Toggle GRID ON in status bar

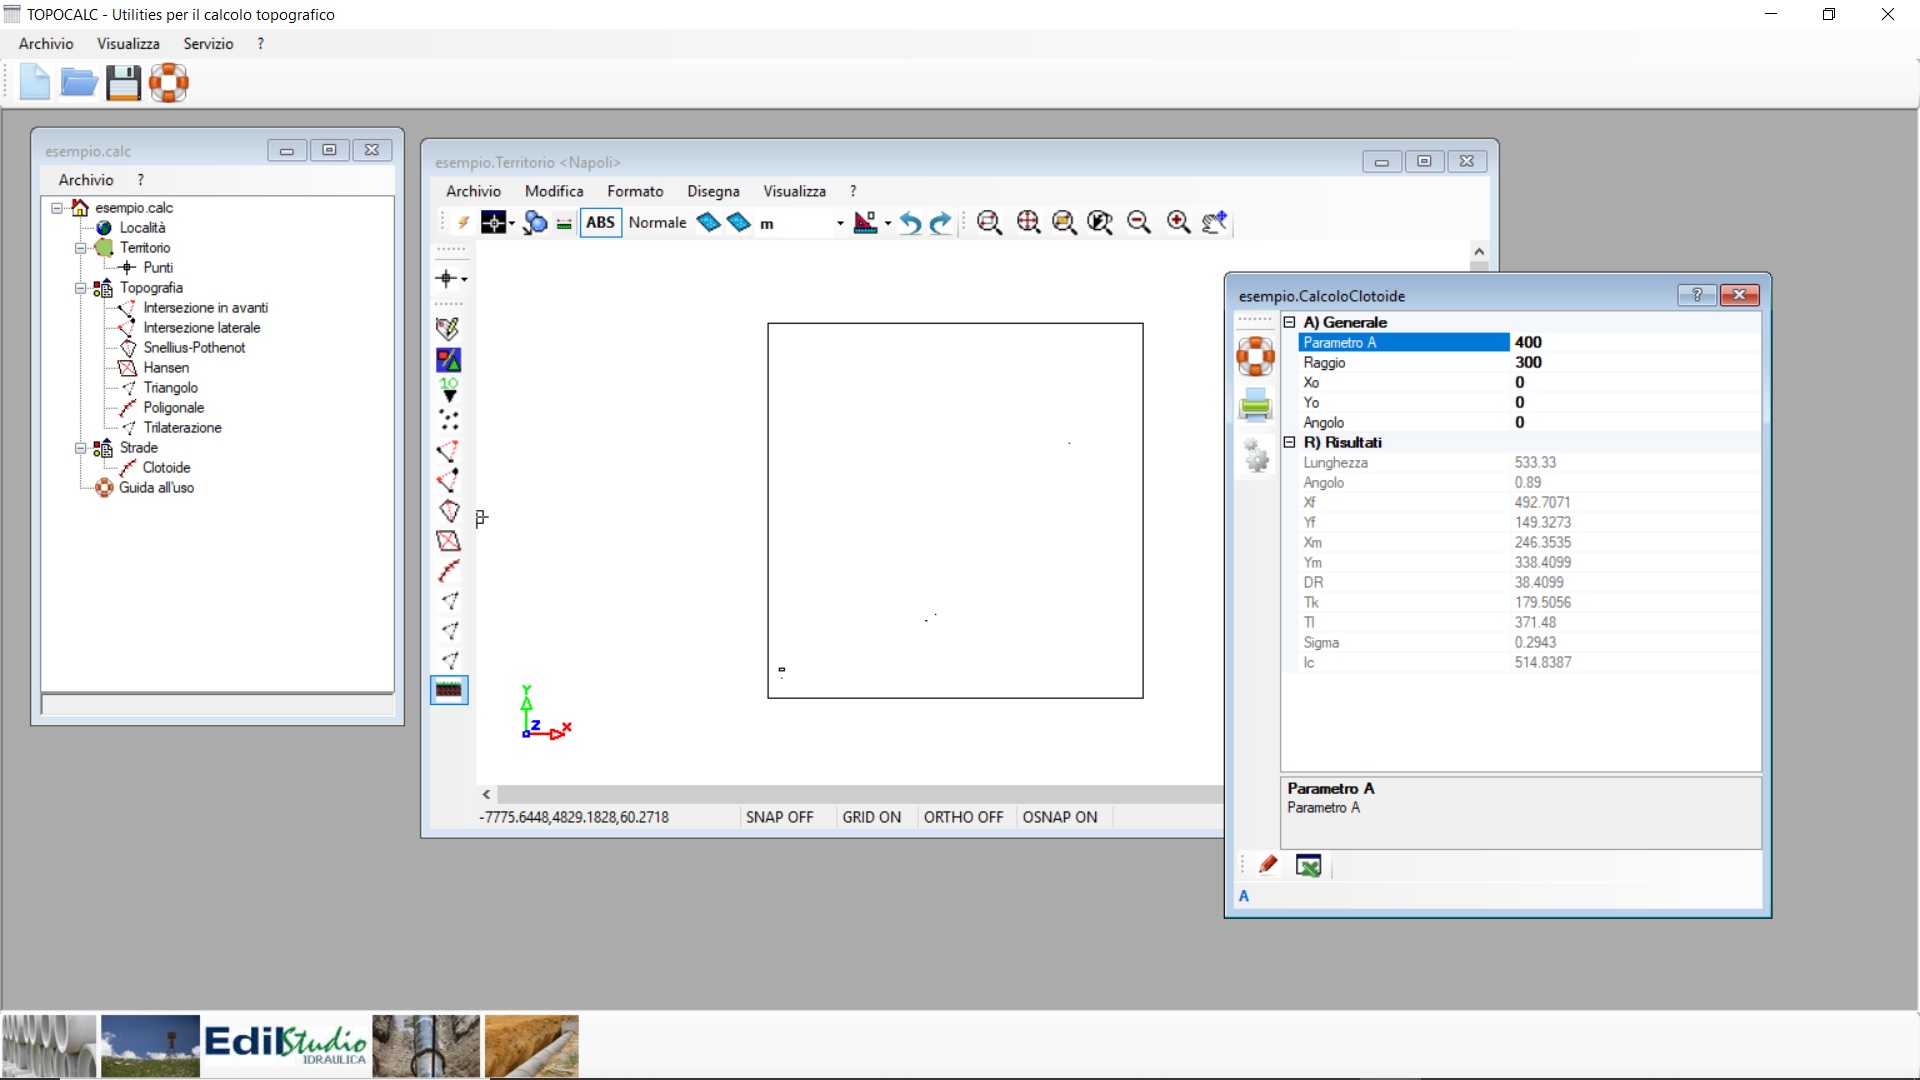pyautogui.click(x=871, y=817)
